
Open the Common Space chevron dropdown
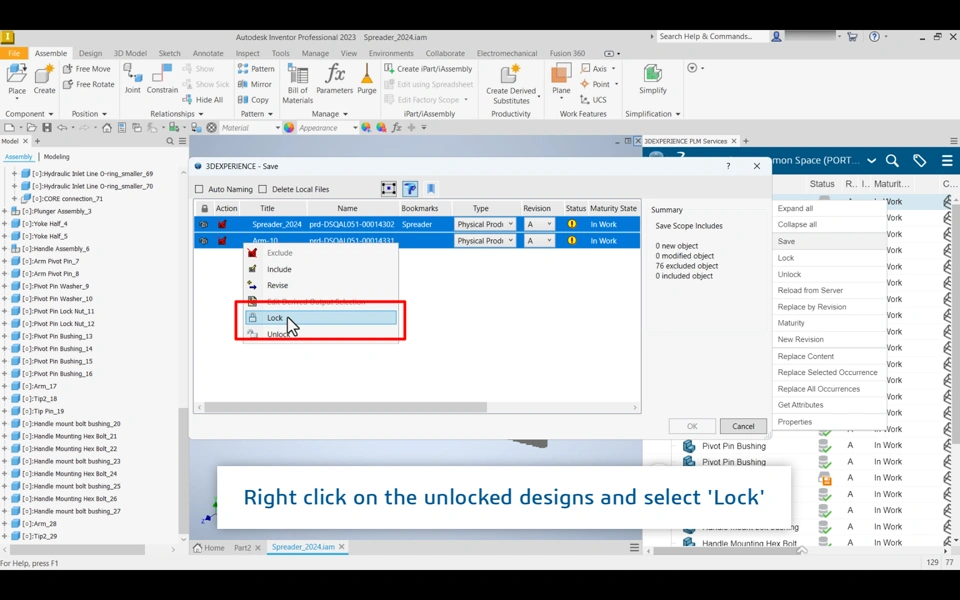[x=871, y=160]
